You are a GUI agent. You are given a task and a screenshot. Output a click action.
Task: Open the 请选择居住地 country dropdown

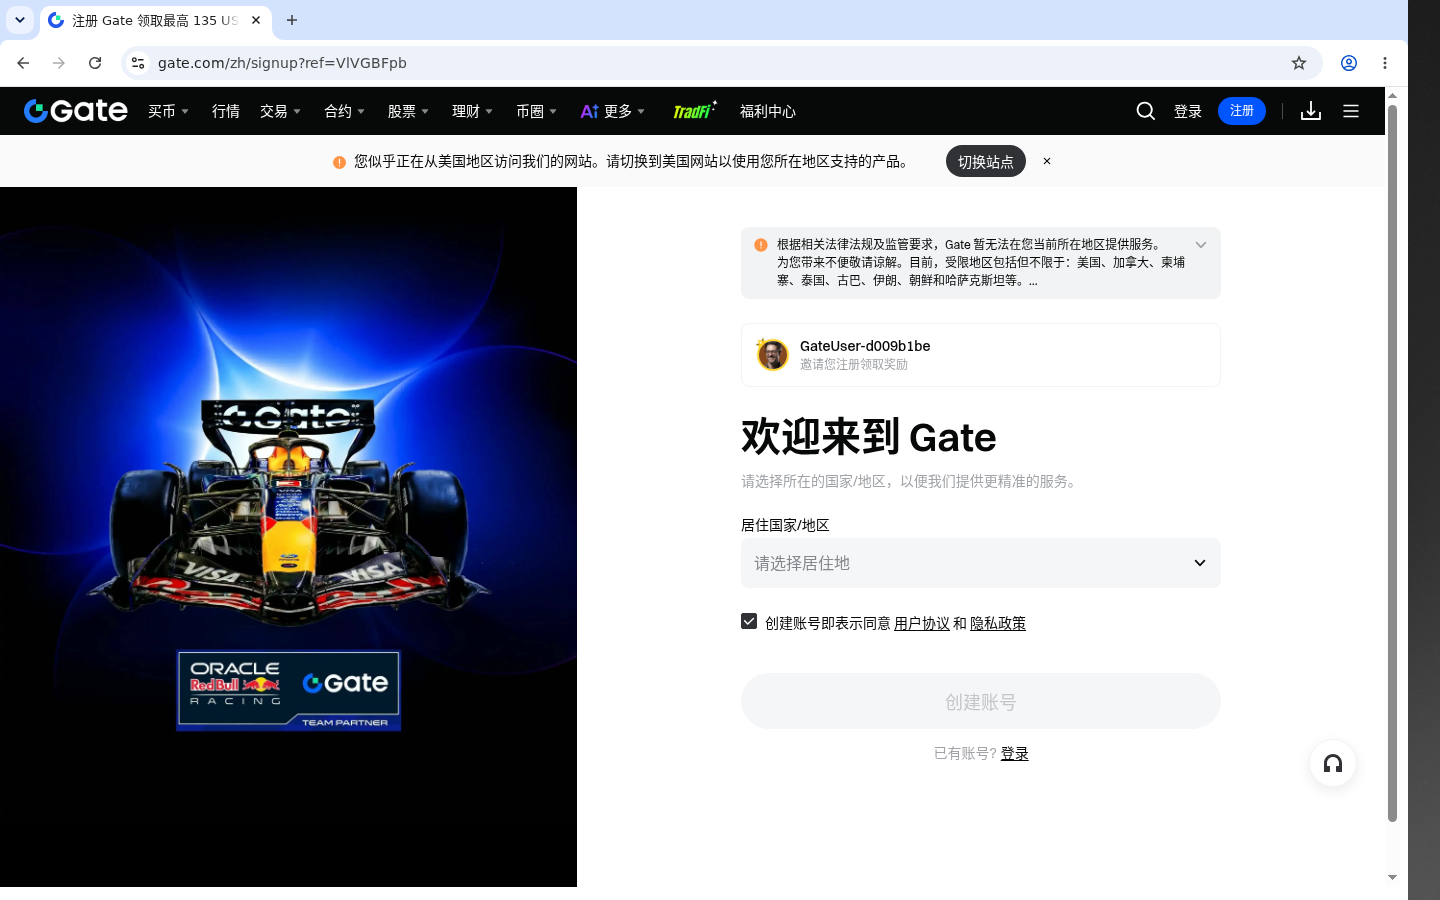coord(981,563)
